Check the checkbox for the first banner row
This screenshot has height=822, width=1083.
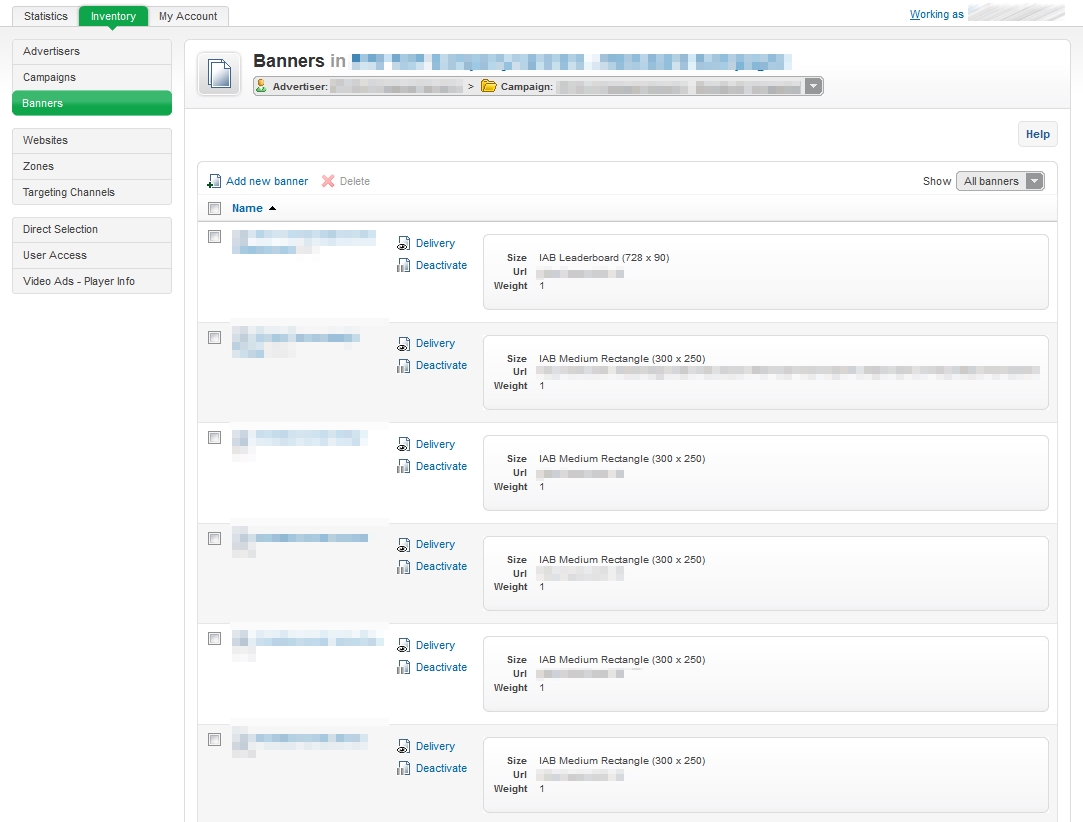(x=214, y=237)
